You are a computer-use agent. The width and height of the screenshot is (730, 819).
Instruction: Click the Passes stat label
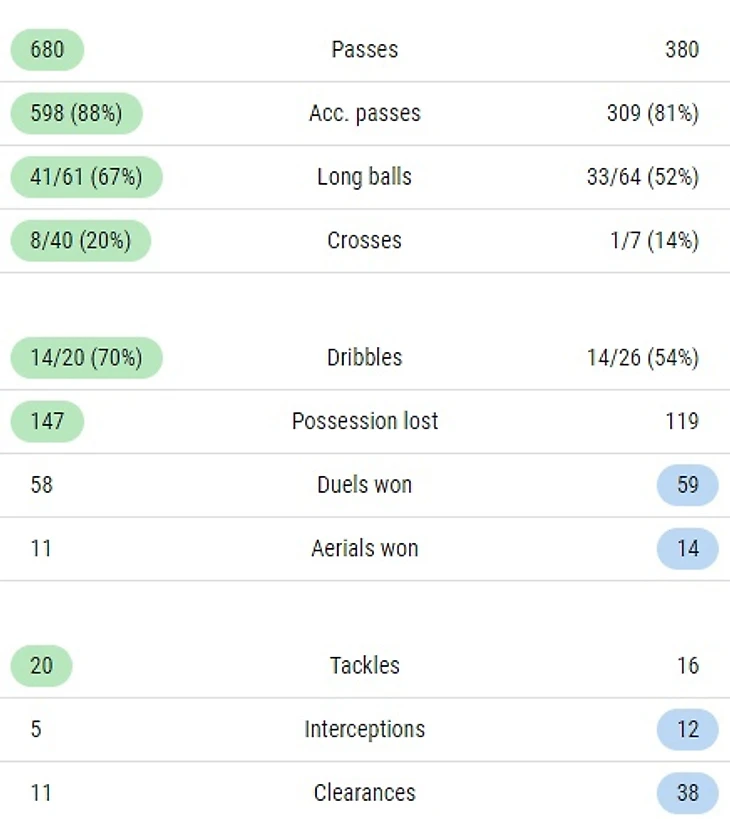tap(364, 49)
